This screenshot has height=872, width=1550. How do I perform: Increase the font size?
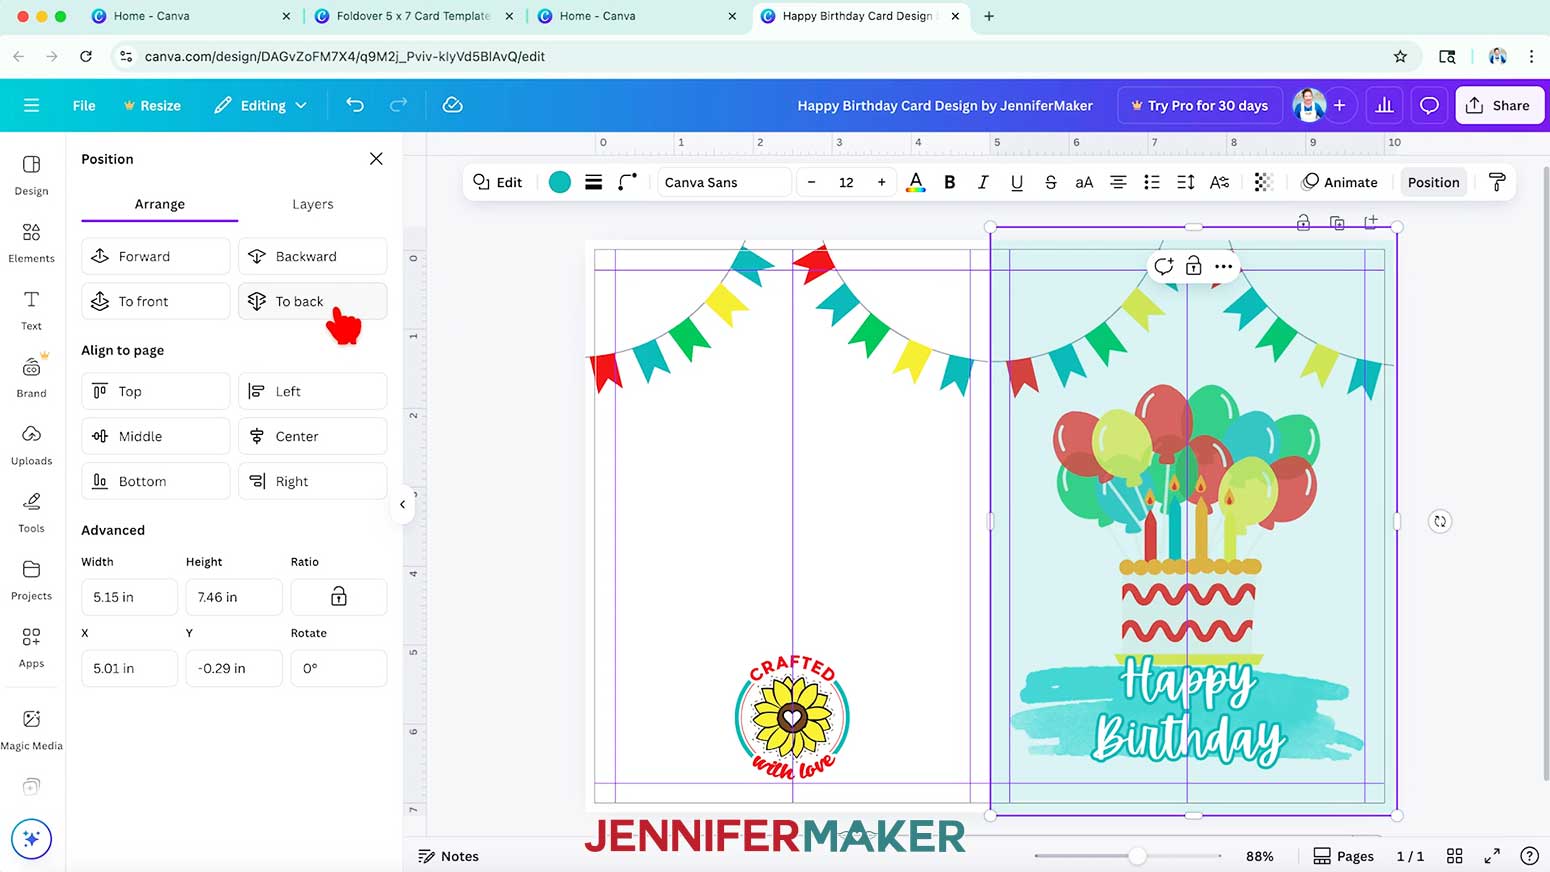coord(881,182)
